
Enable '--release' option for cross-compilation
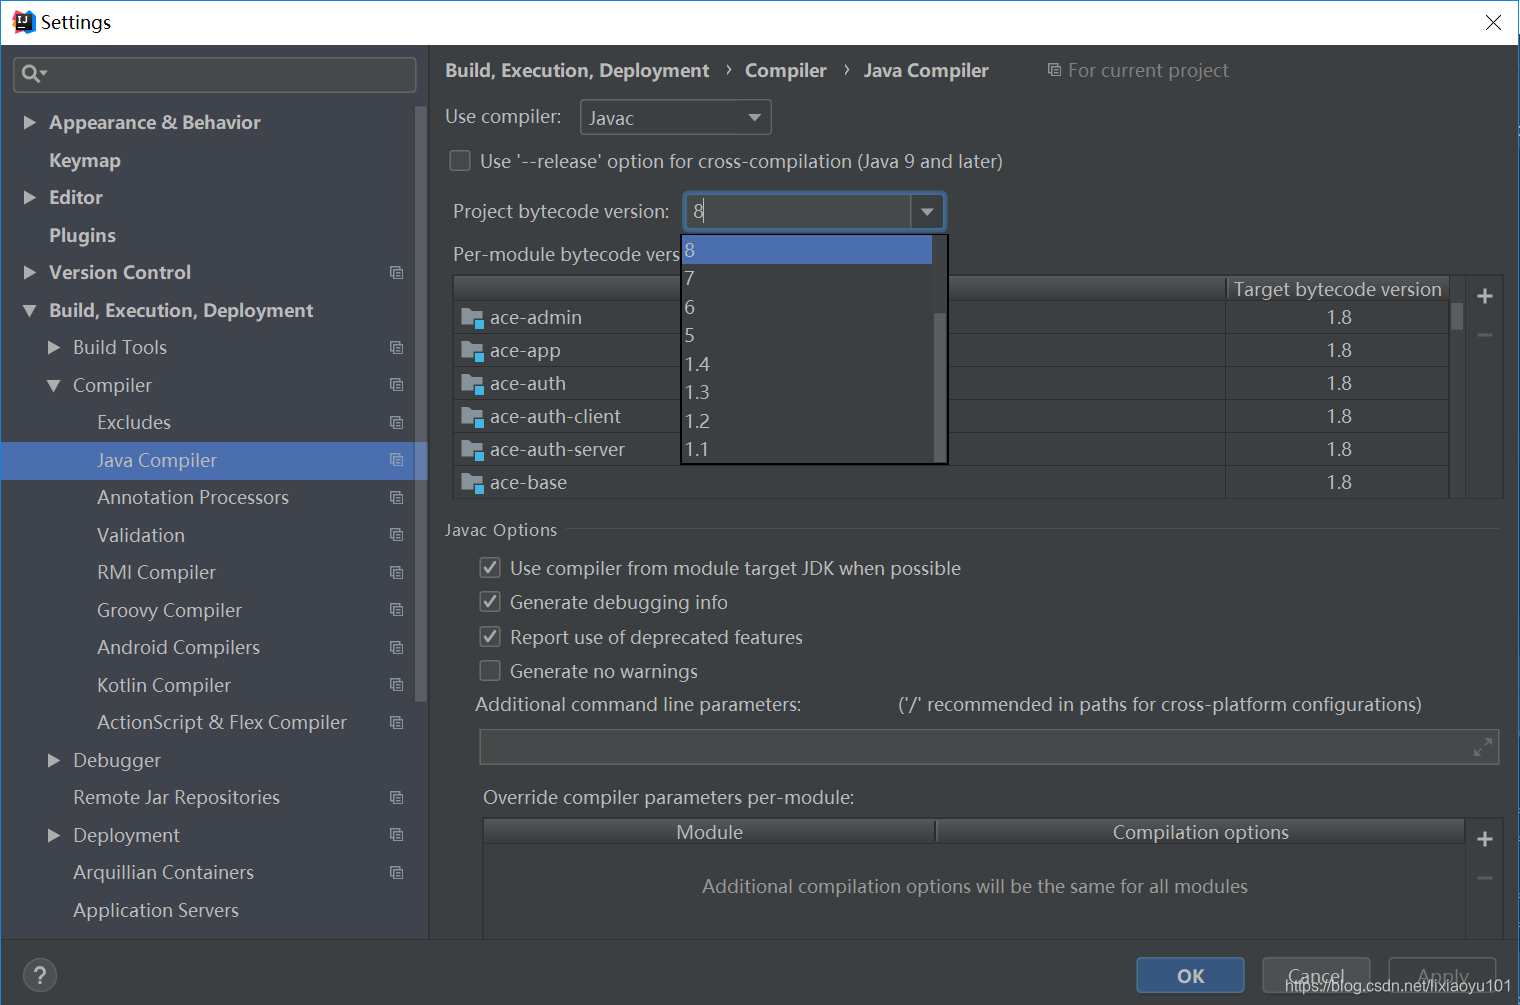tap(460, 161)
